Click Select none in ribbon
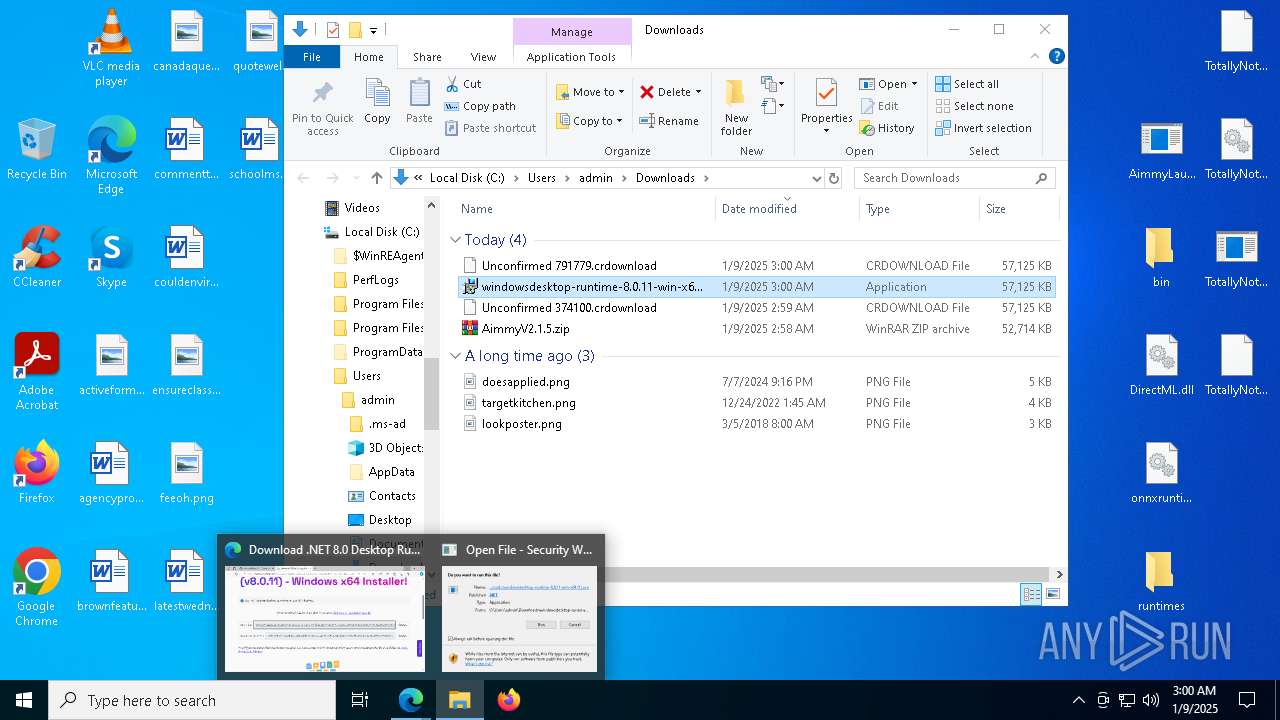 point(974,106)
